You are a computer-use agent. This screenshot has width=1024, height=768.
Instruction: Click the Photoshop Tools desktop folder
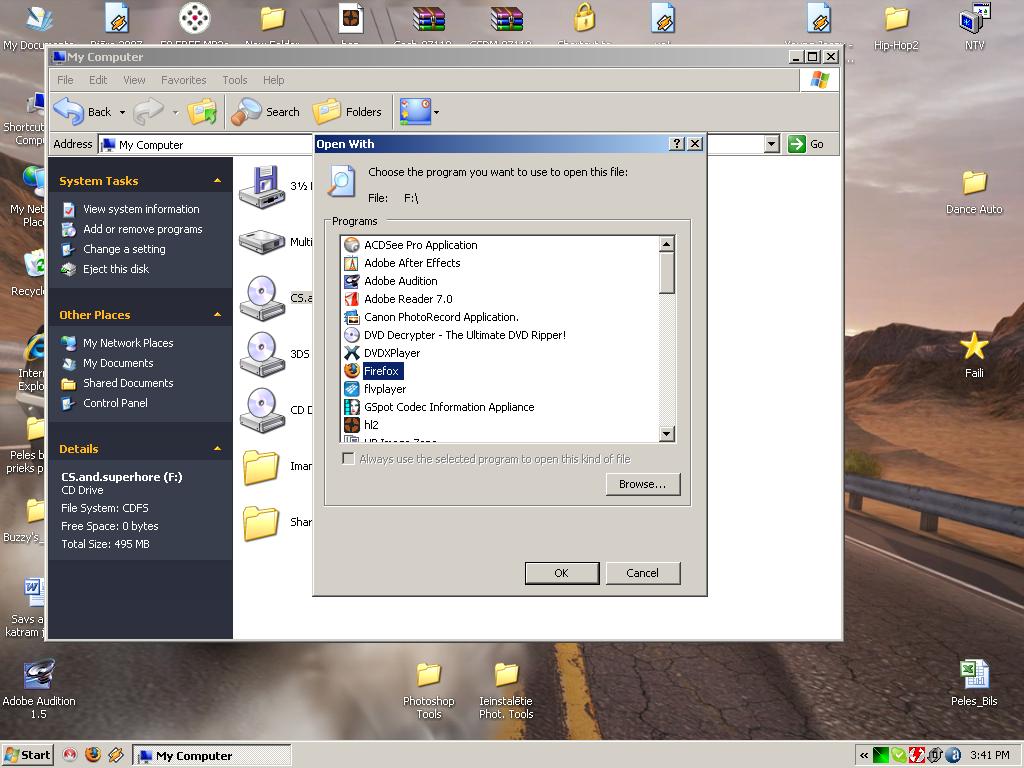428,690
